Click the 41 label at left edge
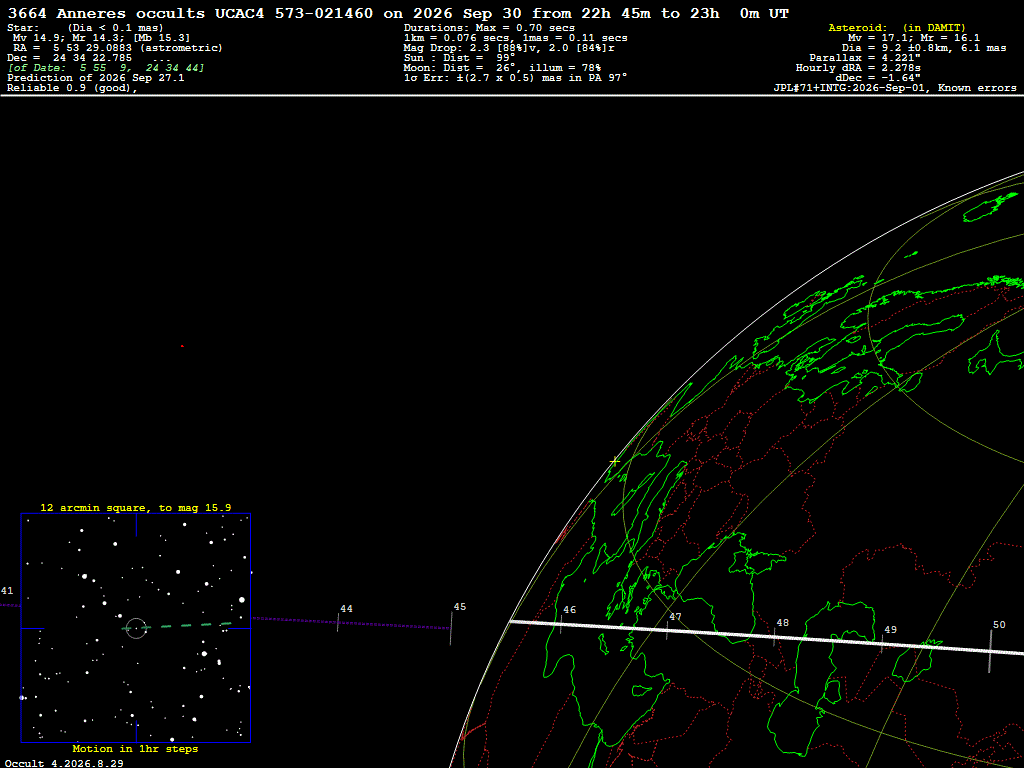The image size is (1024, 768). [7, 591]
